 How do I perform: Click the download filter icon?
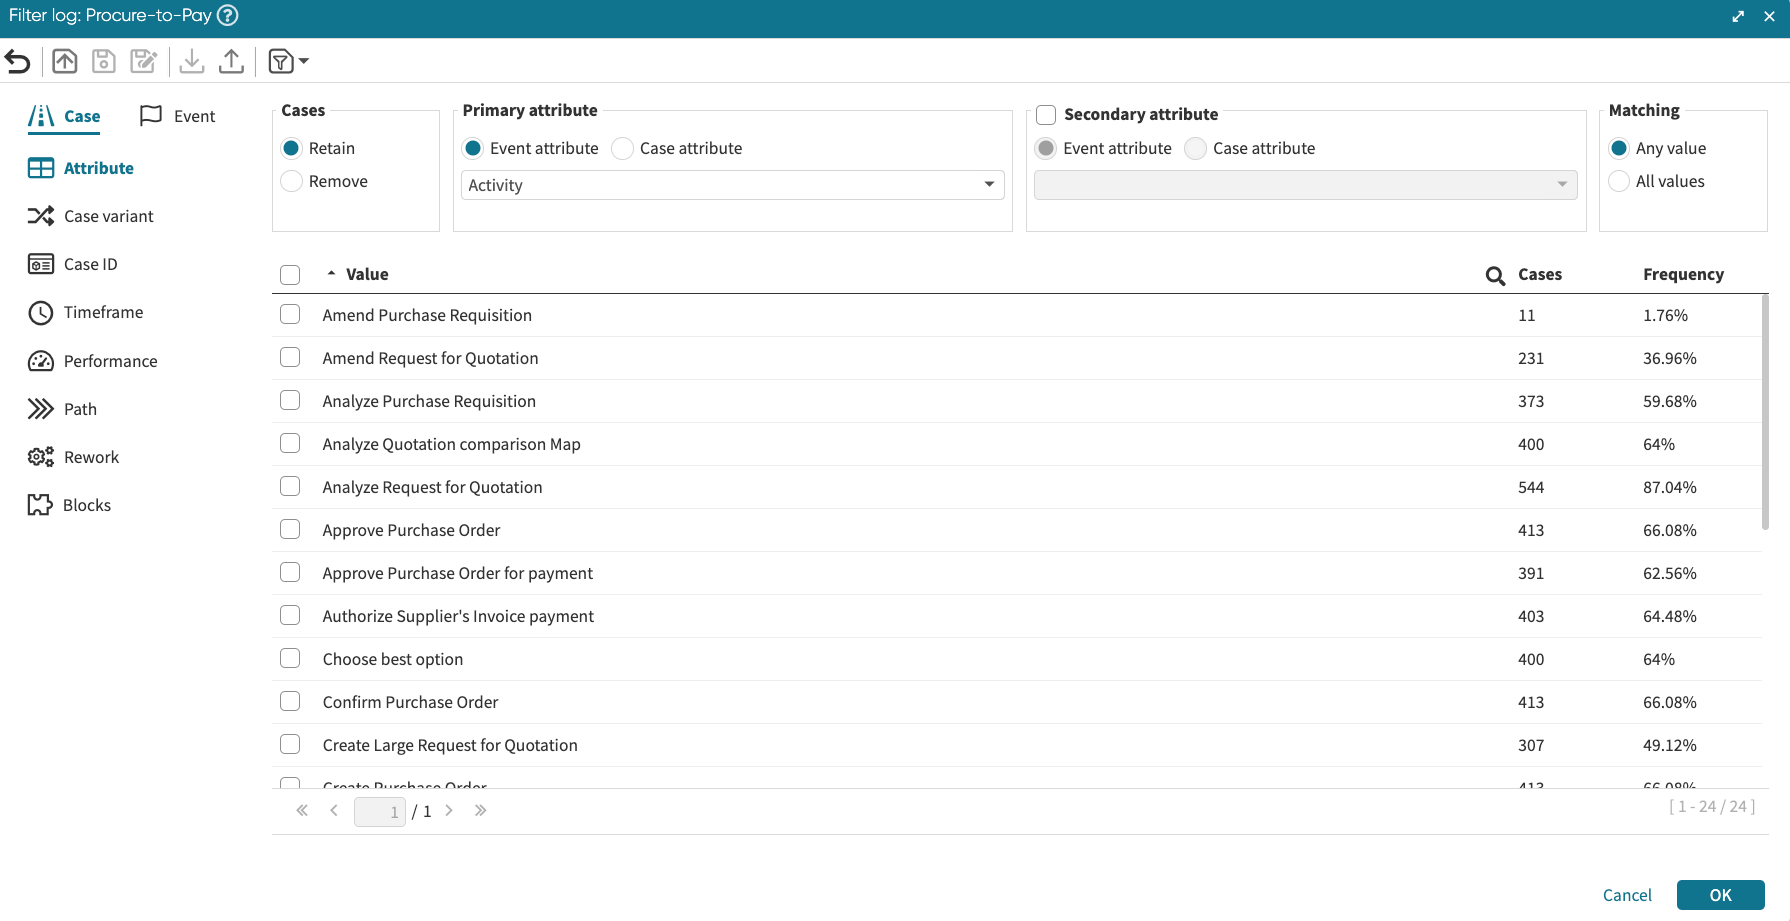(x=192, y=62)
